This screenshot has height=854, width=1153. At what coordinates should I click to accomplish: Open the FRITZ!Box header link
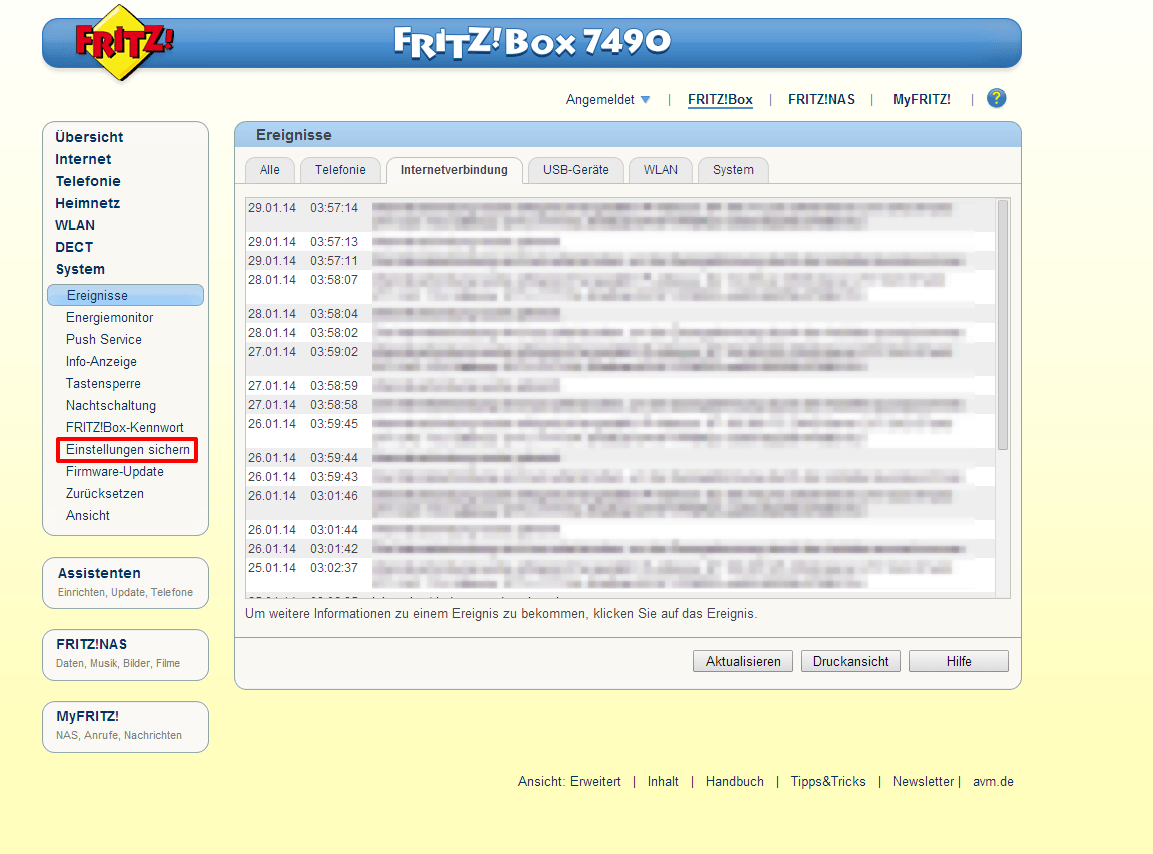[x=720, y=99]
